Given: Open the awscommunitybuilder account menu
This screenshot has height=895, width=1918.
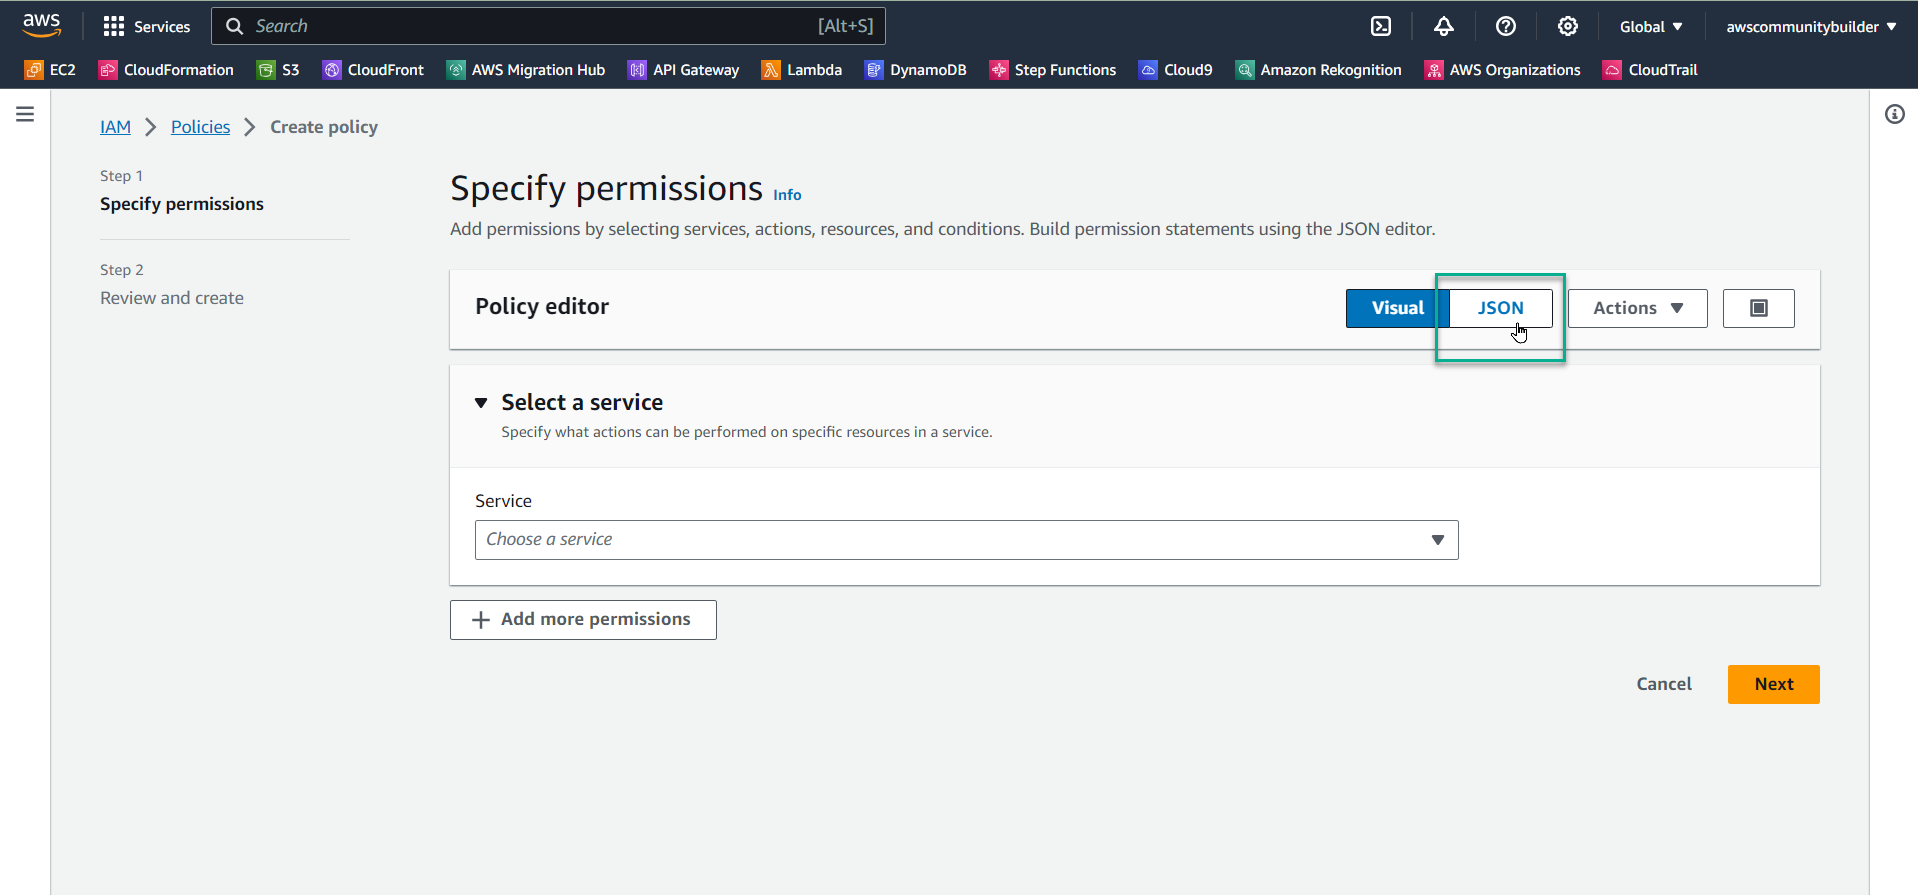Looking at the screenshot, I should [1811, 27].
